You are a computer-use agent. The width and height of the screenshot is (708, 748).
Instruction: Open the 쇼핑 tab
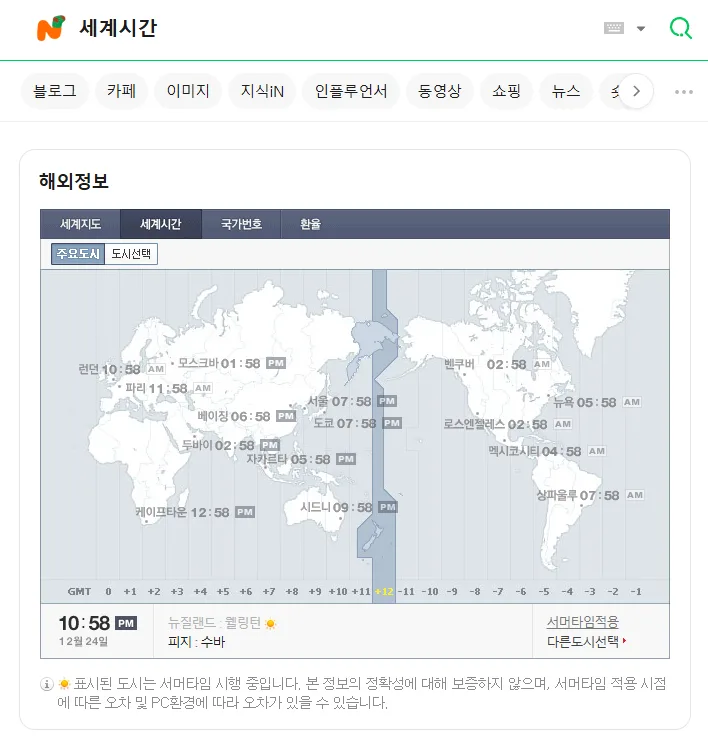click(506, 91)
